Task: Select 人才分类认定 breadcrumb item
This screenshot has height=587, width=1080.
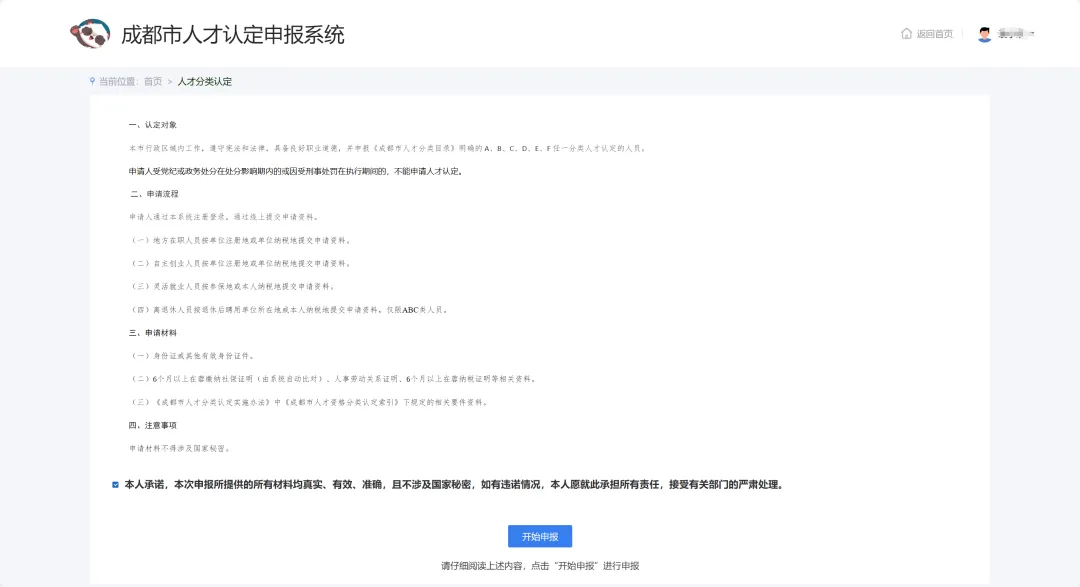Action: (205, 81)
